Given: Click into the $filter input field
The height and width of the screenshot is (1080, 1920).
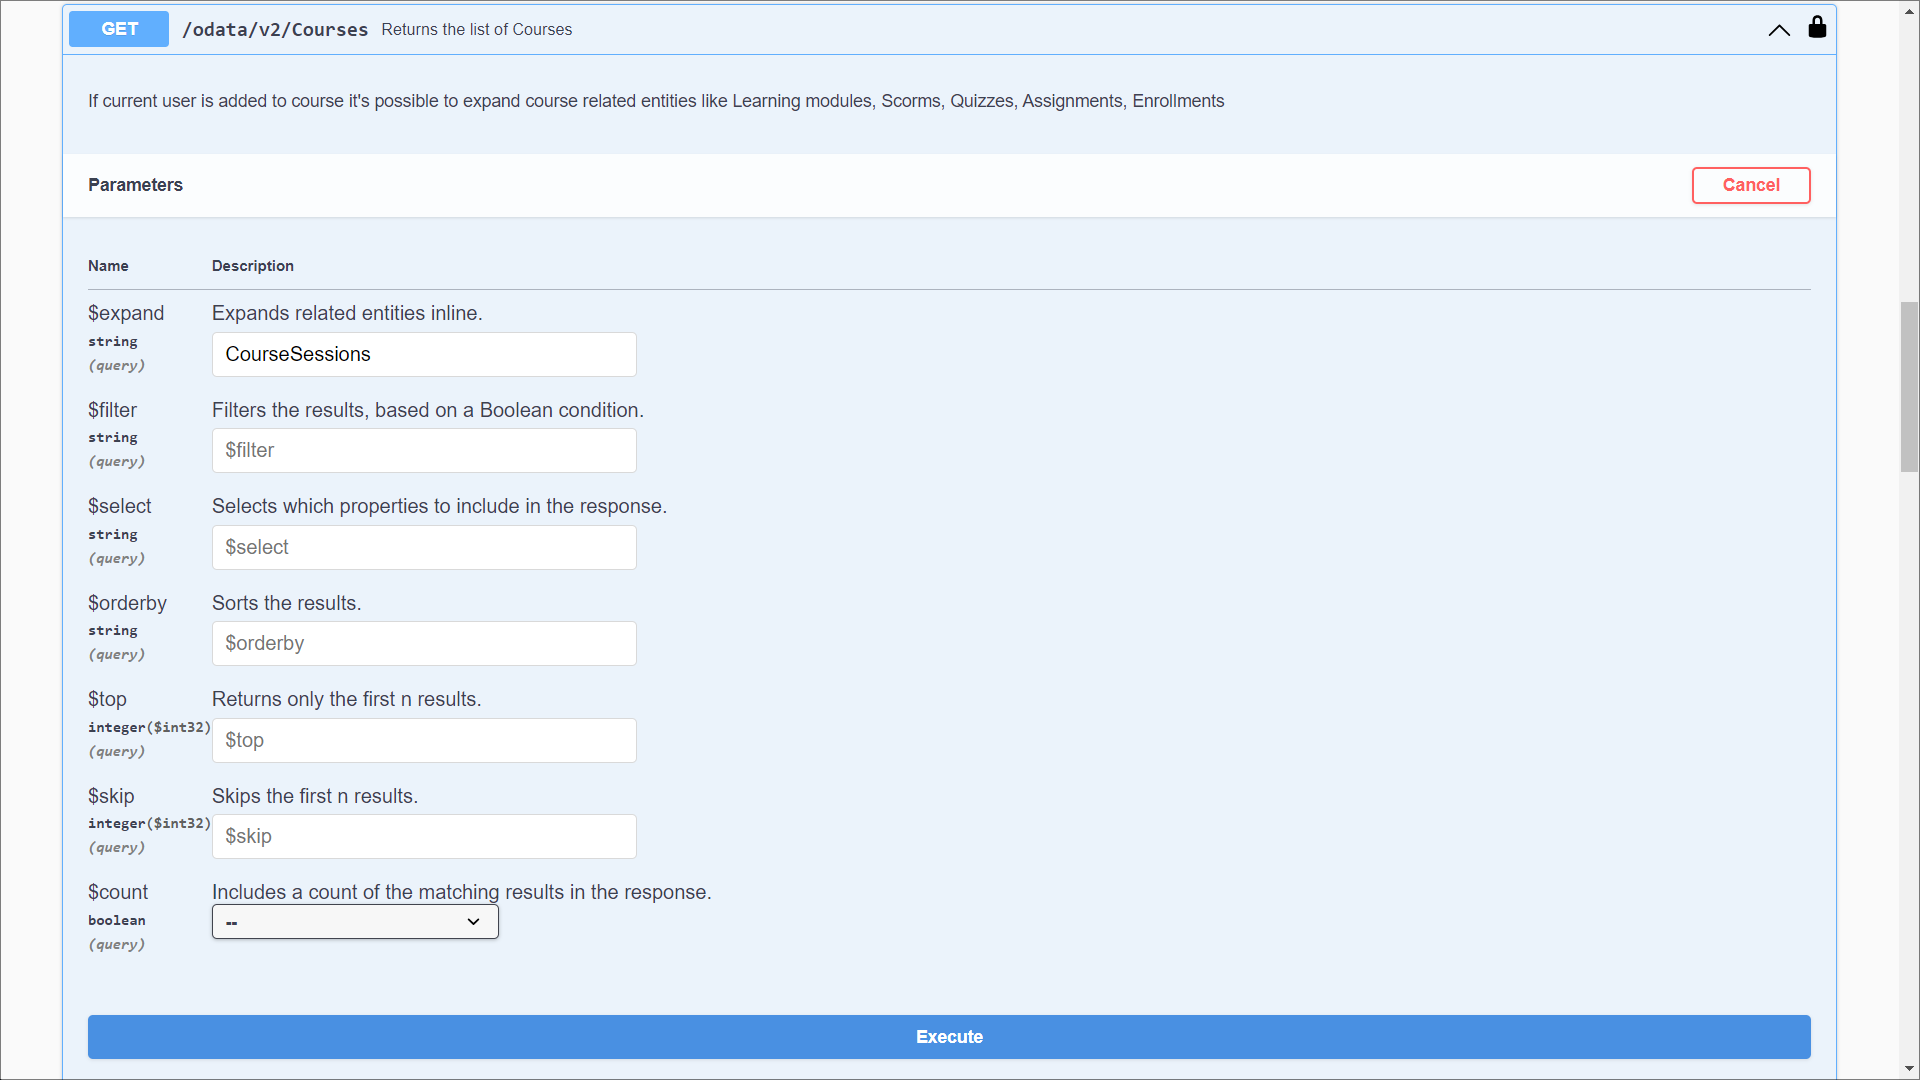Looking at the screenshot, I should pyautogui.click(x=424, y=451).
